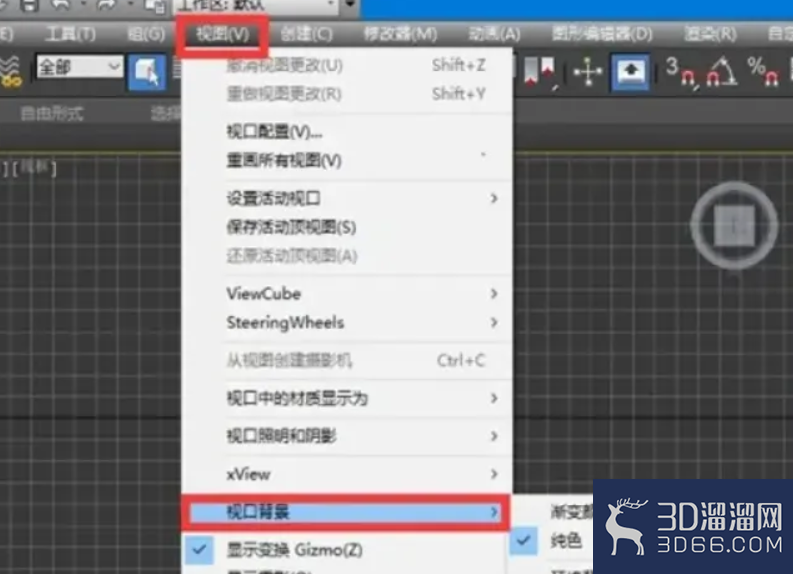Open the 动画(A) menu
Image resolution: width=793 pixels, height=574 pixels.
(x=494, y=34)
